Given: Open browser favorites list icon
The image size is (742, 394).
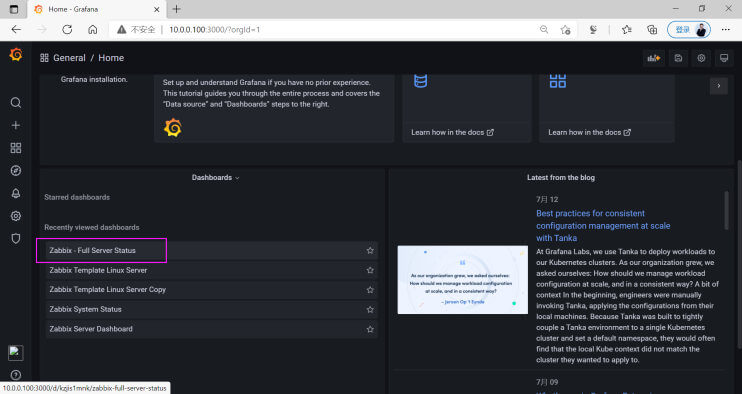Looking at the screenshot, I should point(627,30).
